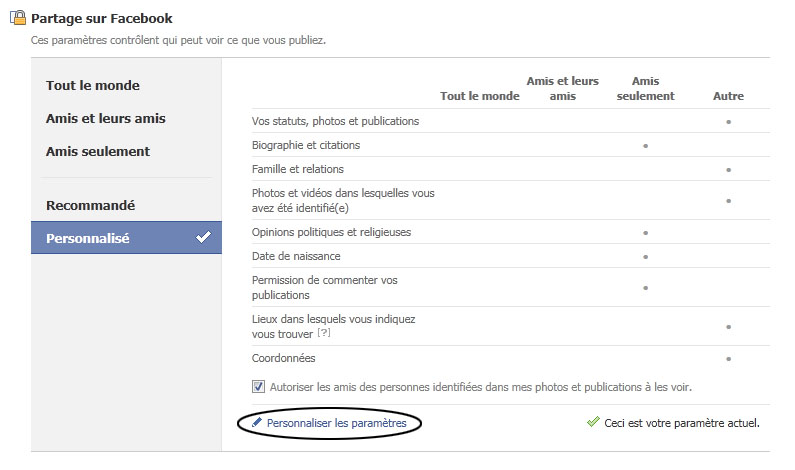Click the Autre dot for Famille et relations
795x470 pixels.
coord(729,169)
